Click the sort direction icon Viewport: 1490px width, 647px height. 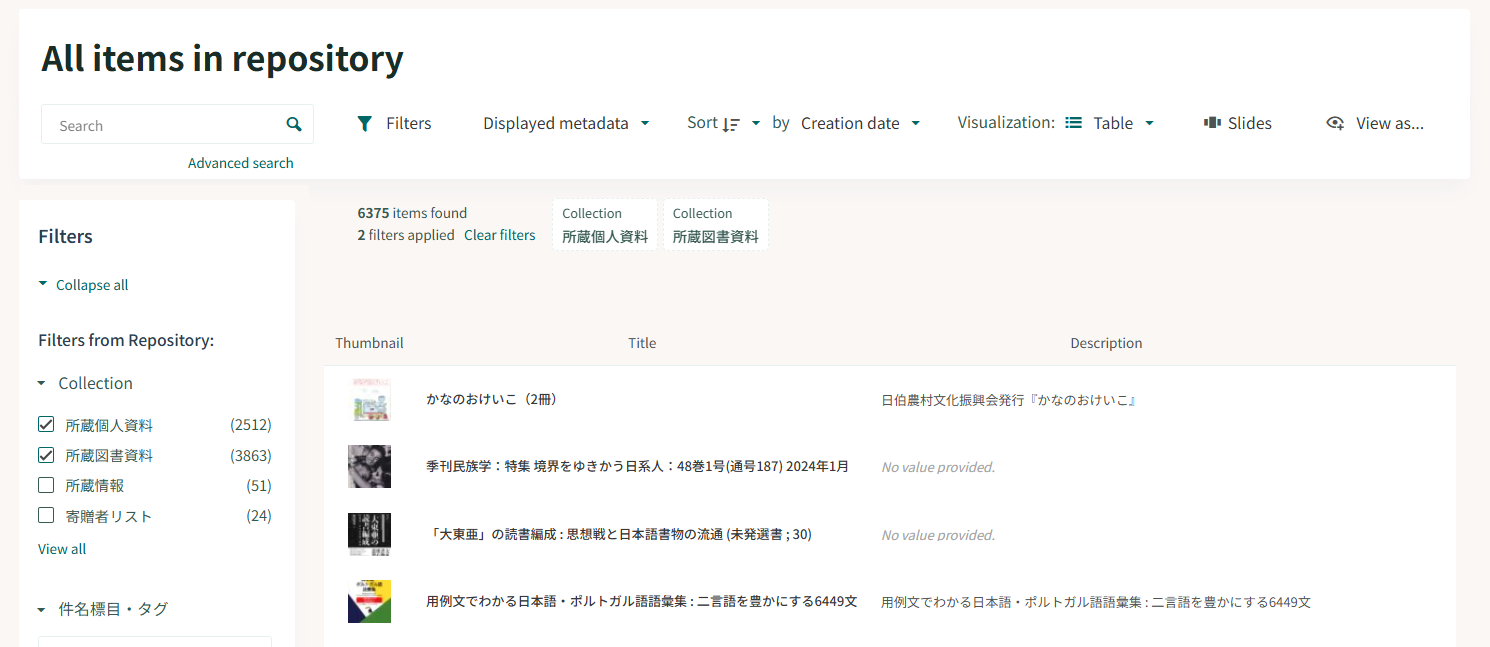point(731,124)
